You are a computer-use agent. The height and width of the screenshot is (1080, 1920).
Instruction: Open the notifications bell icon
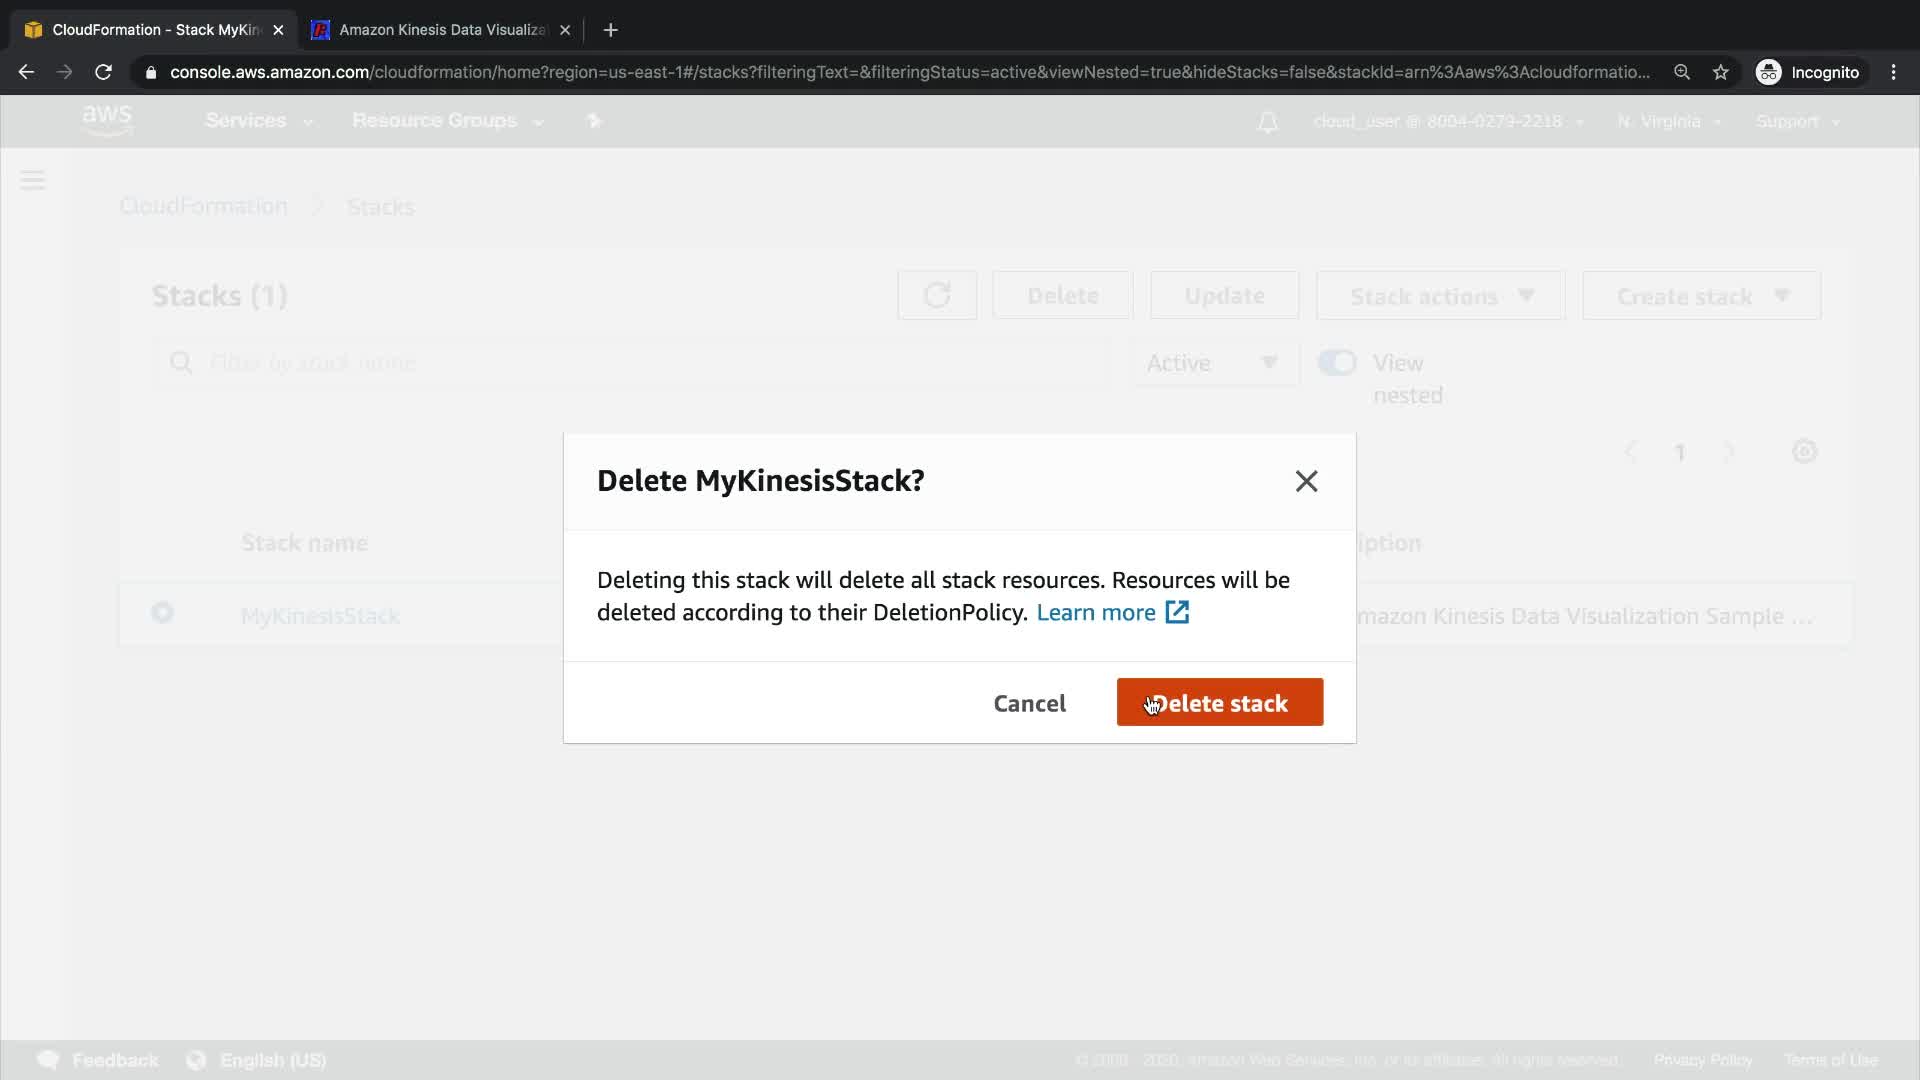[1267, 122]
